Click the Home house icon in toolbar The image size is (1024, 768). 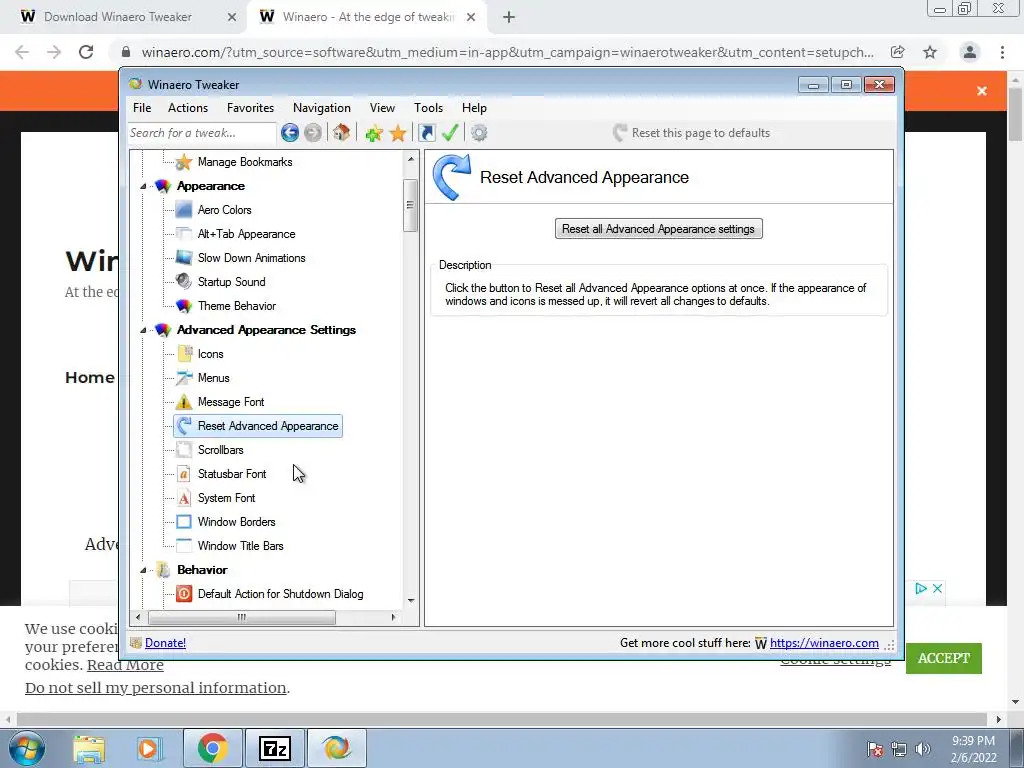(x=341, y=133)
